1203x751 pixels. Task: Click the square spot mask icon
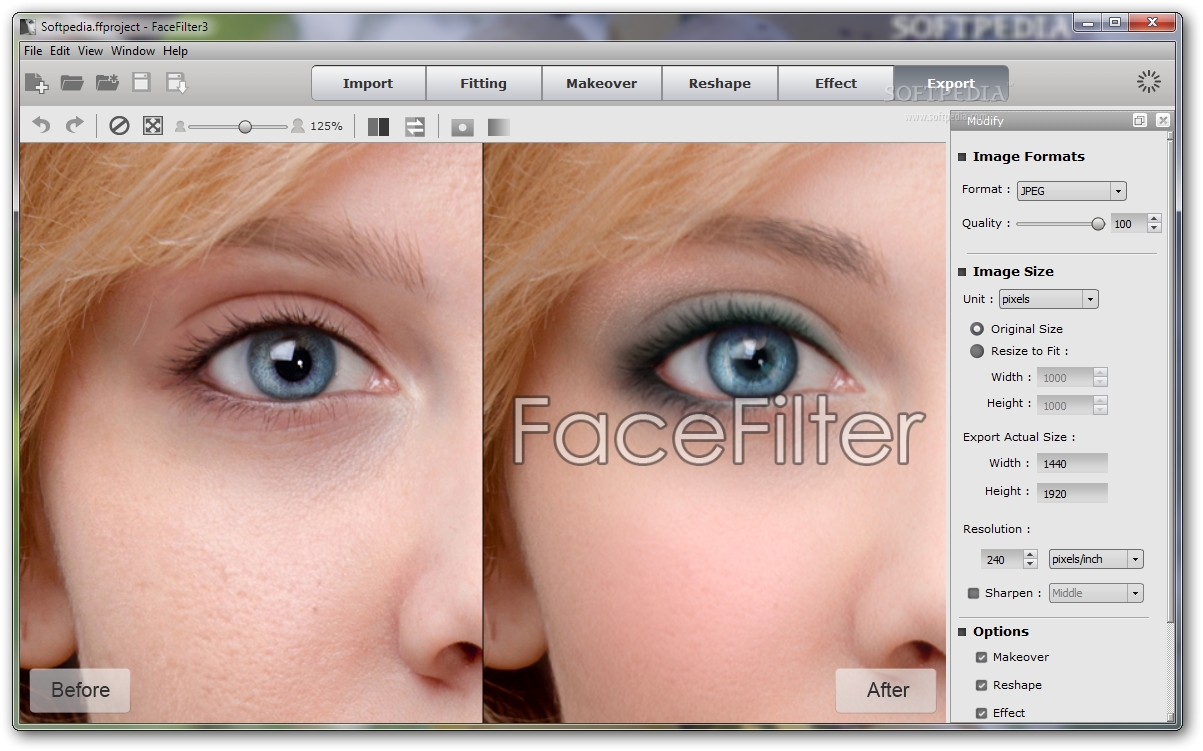pos(462,127)
